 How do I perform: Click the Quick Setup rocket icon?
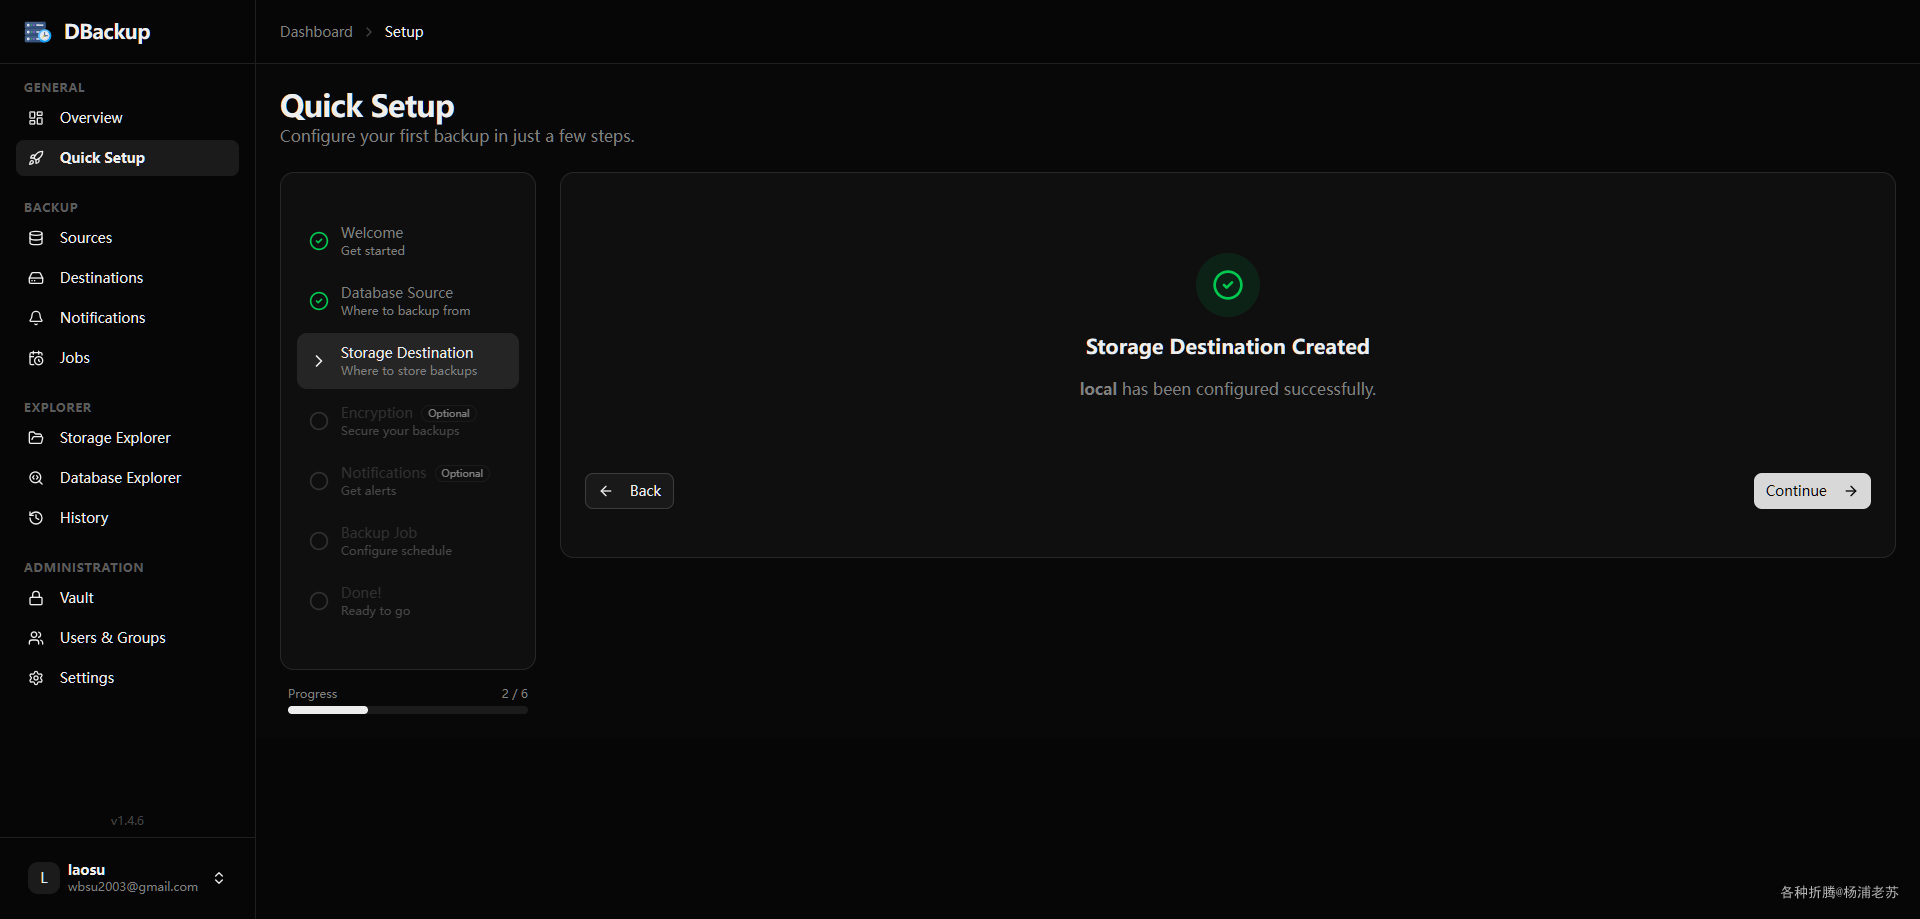36,158
